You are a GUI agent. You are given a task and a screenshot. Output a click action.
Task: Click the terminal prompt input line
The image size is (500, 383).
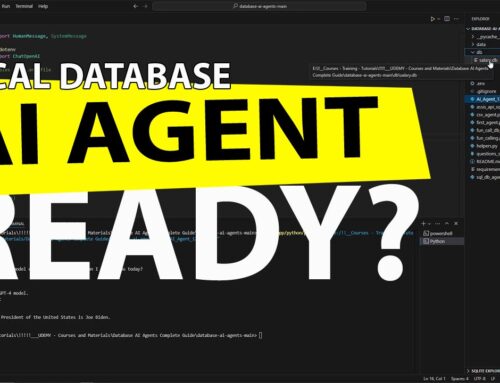pos(131,335)
